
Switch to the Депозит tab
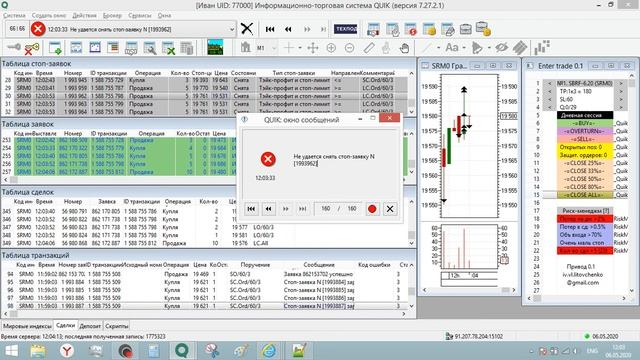pyautogui.click(x=90, y=326)
